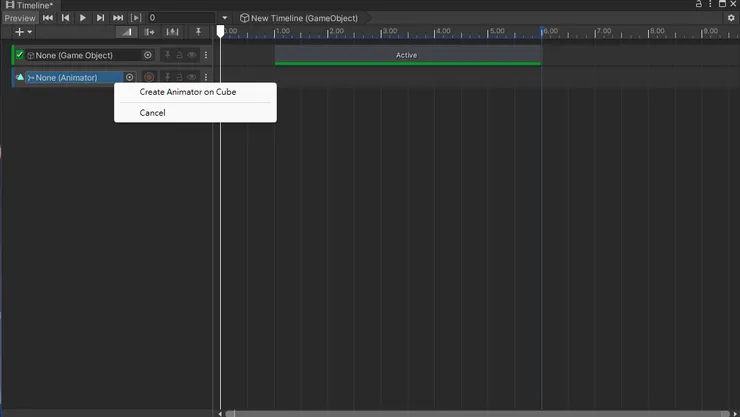Screen dimensions: 740x417
Task: Step forward to the next frame
Action: tap(100, 18)
